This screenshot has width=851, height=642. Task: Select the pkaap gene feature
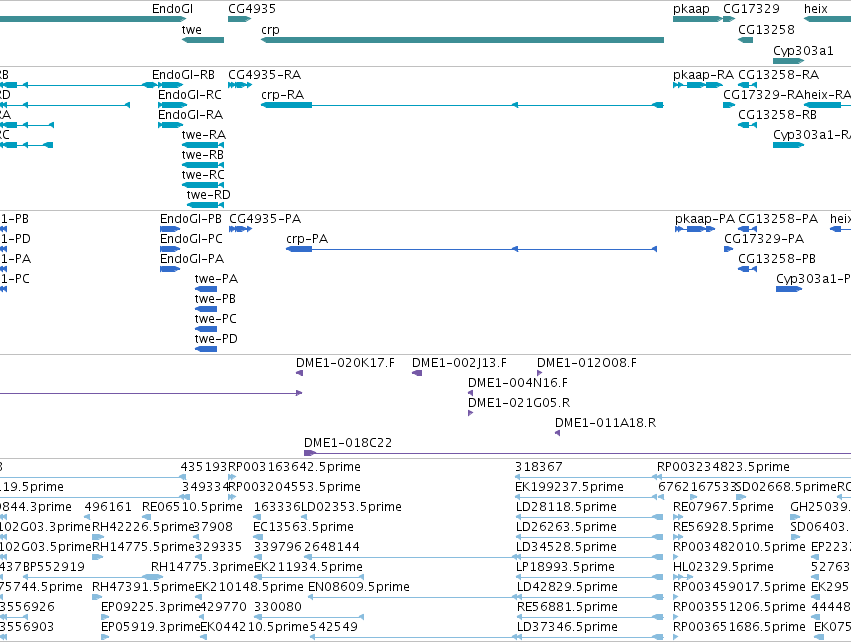697,19
